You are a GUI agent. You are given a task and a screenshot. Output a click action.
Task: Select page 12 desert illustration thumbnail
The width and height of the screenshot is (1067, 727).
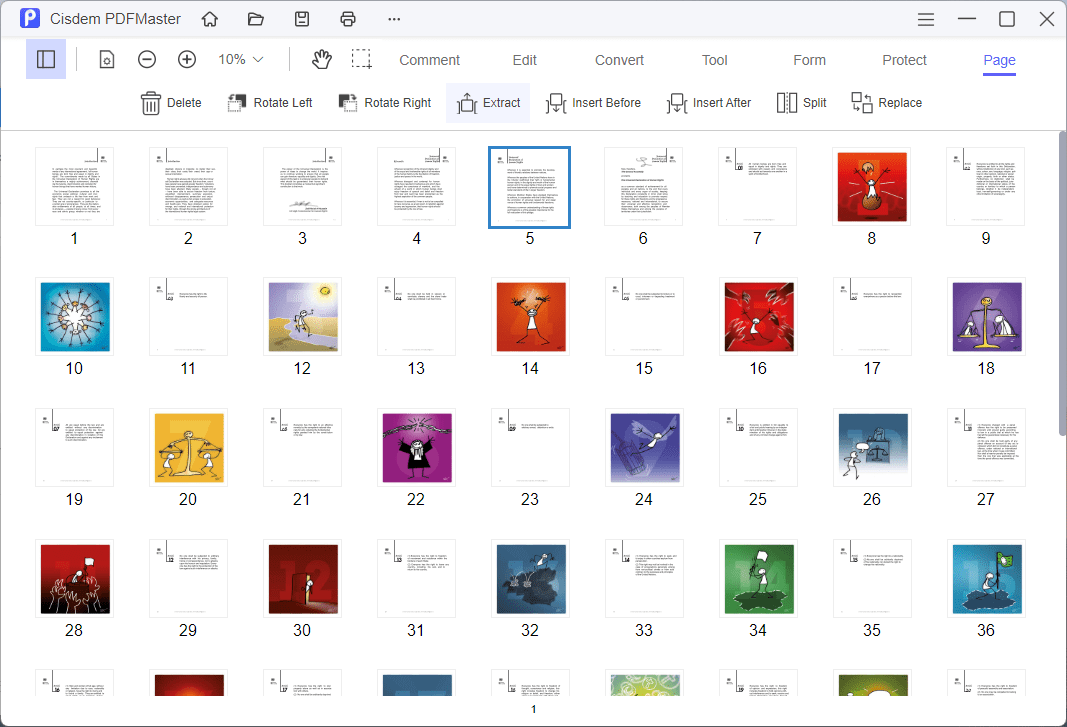point(303,317)
